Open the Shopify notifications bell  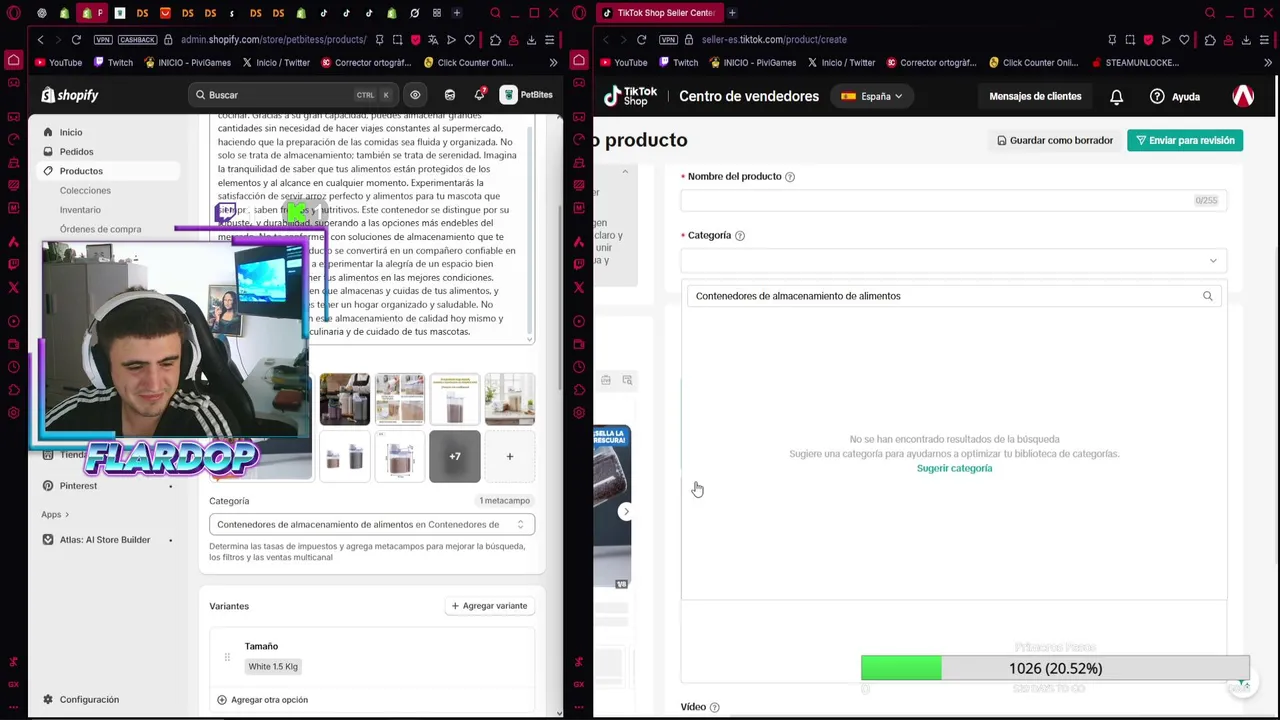[480, 94]
